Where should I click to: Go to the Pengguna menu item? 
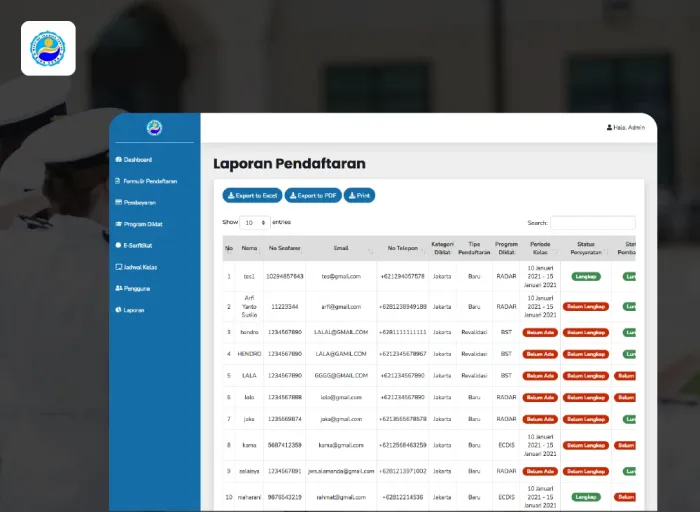133,288
